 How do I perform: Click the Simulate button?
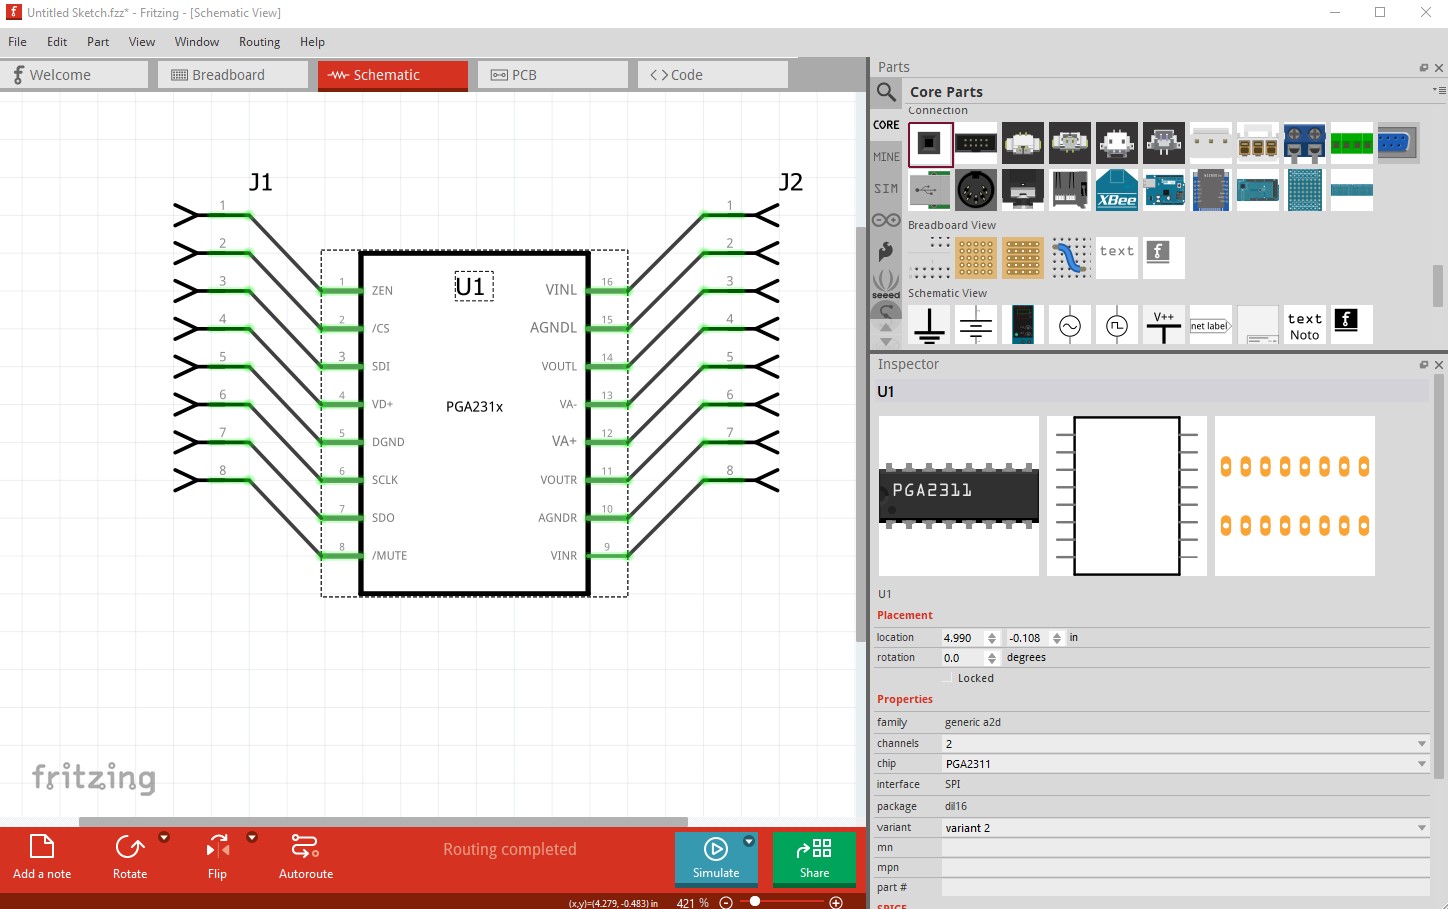[x=716, y=858]
